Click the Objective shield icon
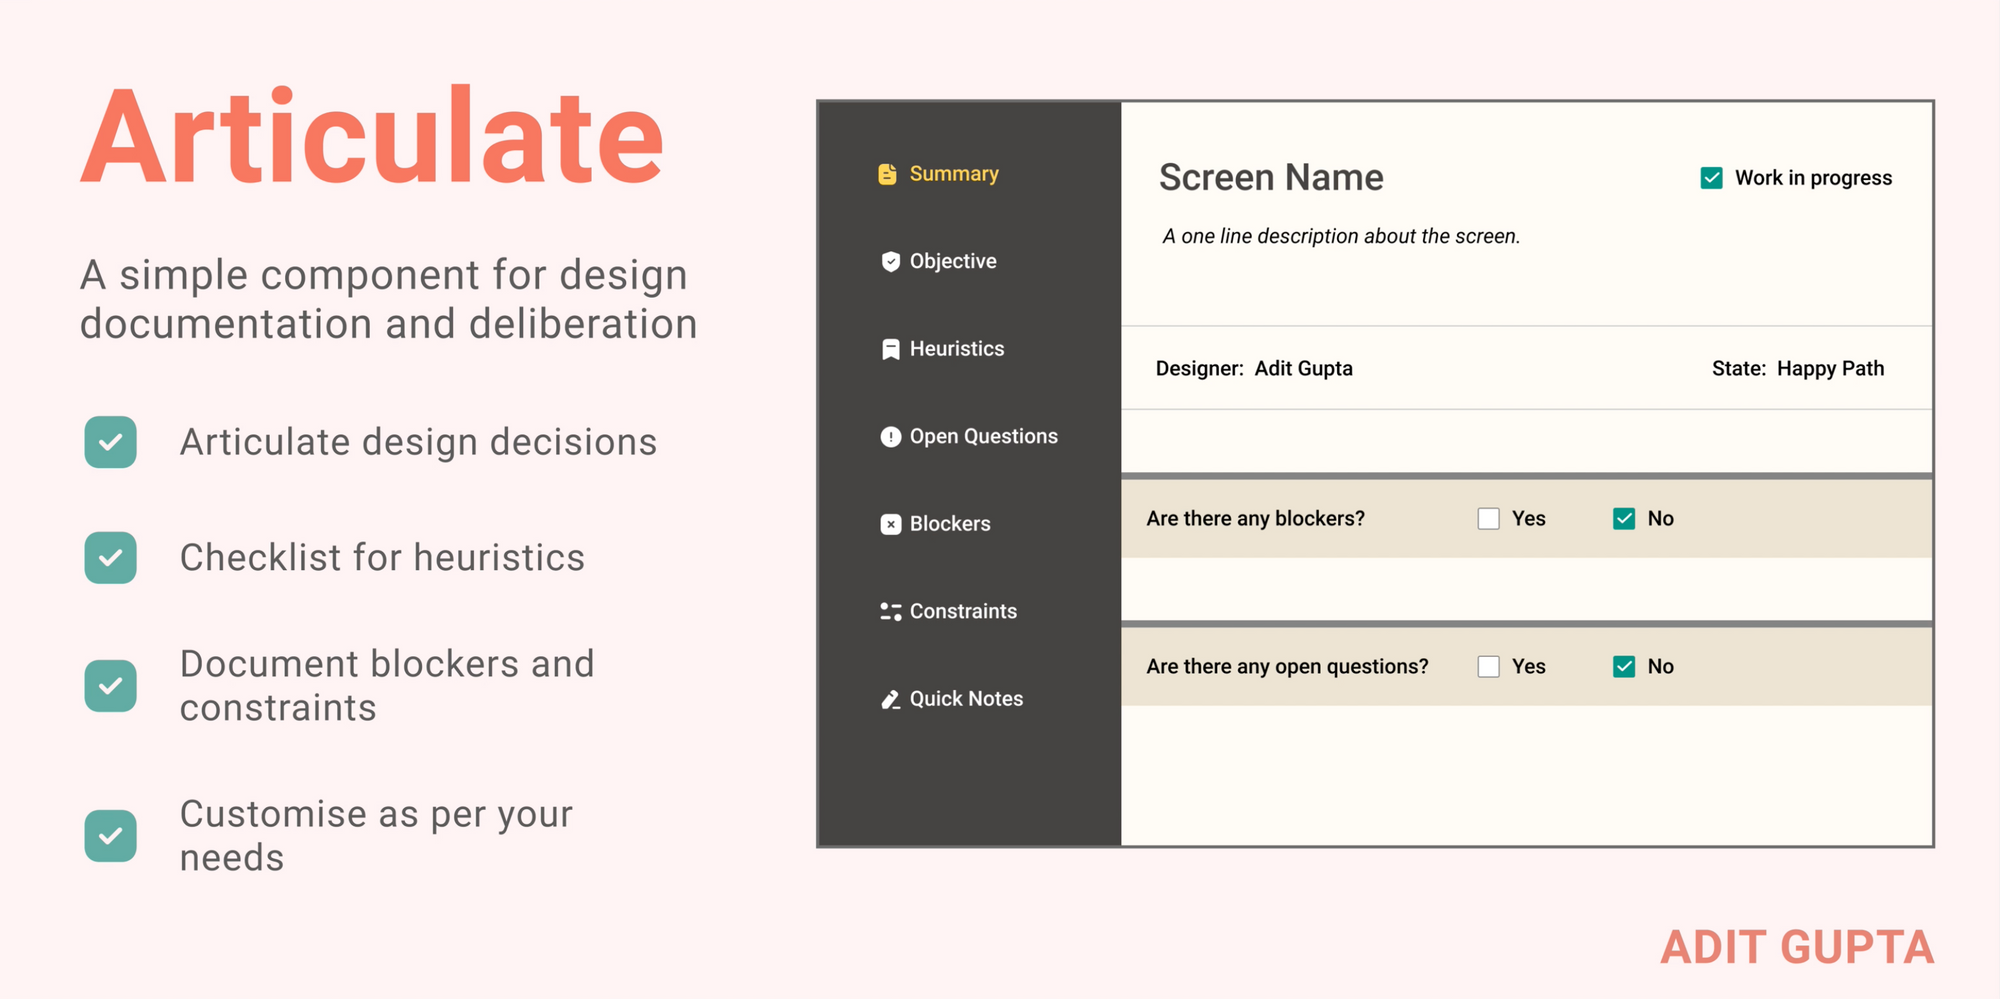Screen dimensions: 2000x999 click(x=890, y=262)
